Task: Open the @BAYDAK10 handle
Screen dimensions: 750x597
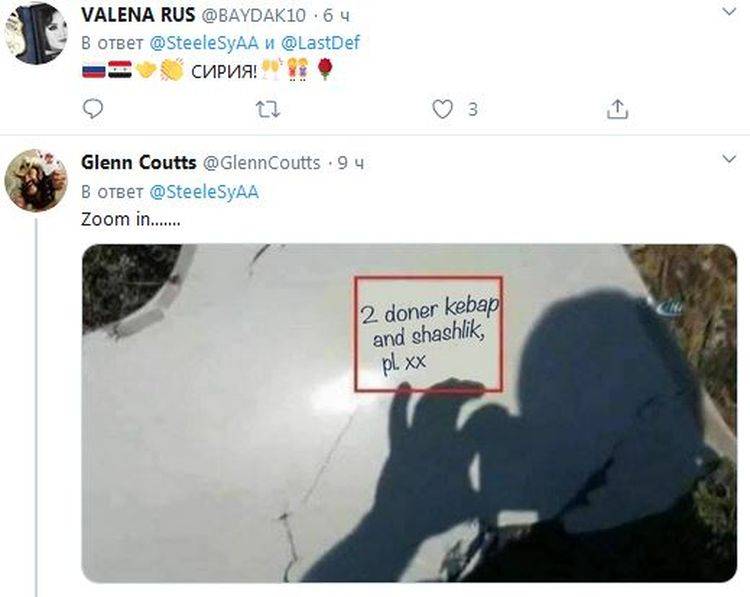Action: point(254,15)
